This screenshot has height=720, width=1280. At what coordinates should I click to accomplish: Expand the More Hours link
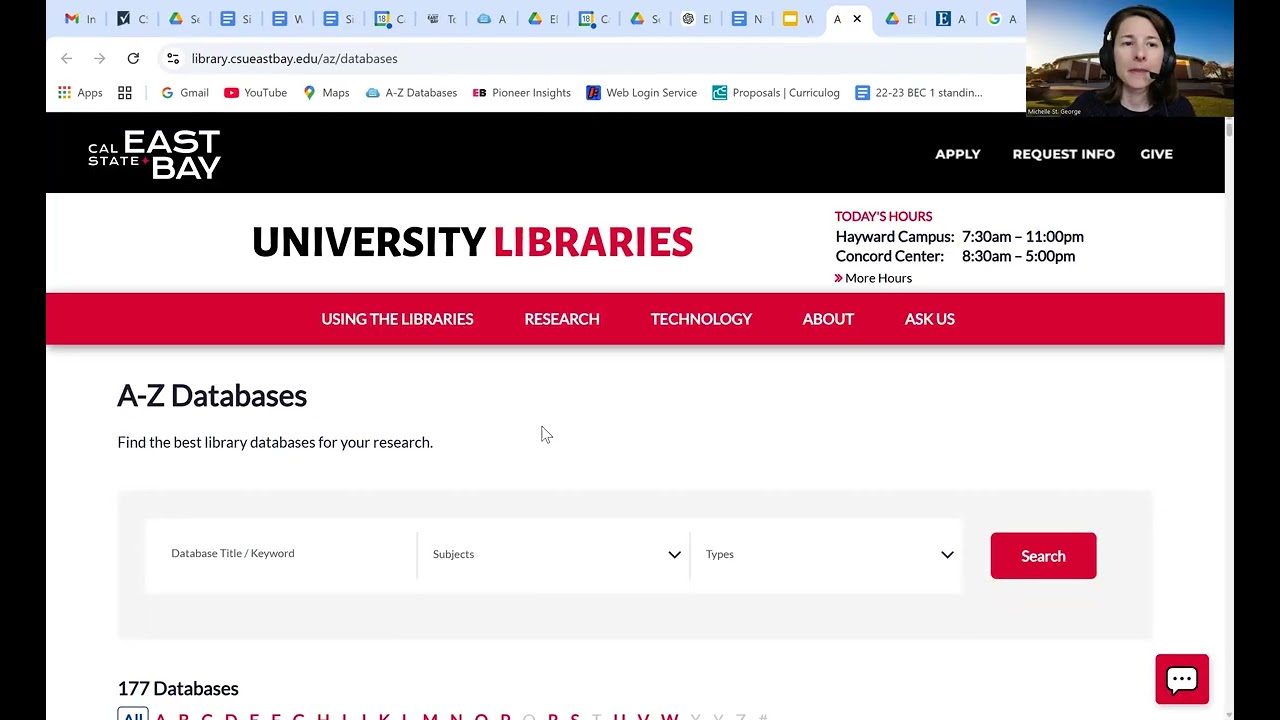pos(873,278)
